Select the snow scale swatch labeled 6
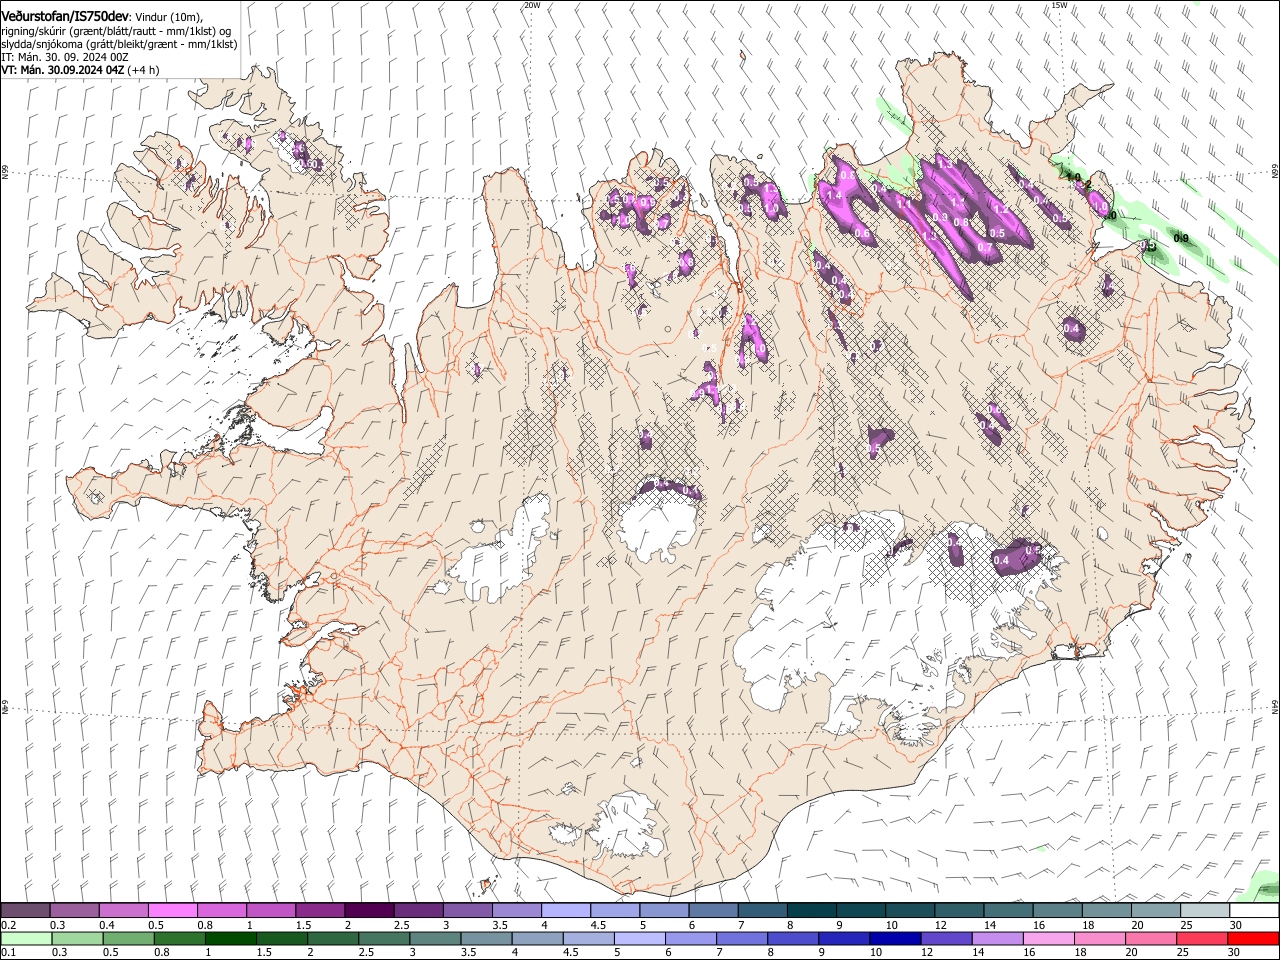Viewport: 1280px width, 960px height. tap(712, 911)
